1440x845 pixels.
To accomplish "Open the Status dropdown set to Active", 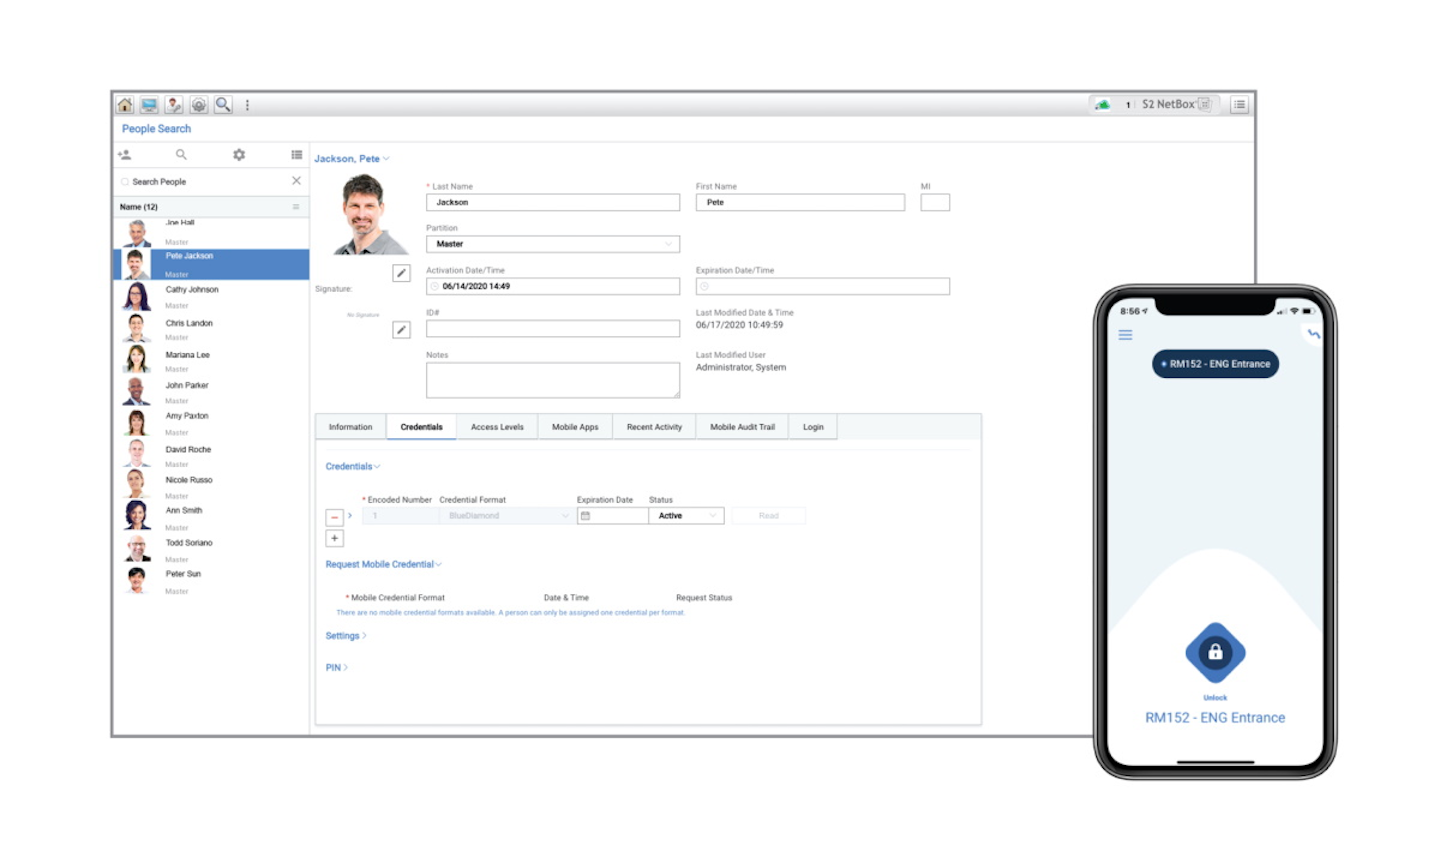I will tap(686, 516).
